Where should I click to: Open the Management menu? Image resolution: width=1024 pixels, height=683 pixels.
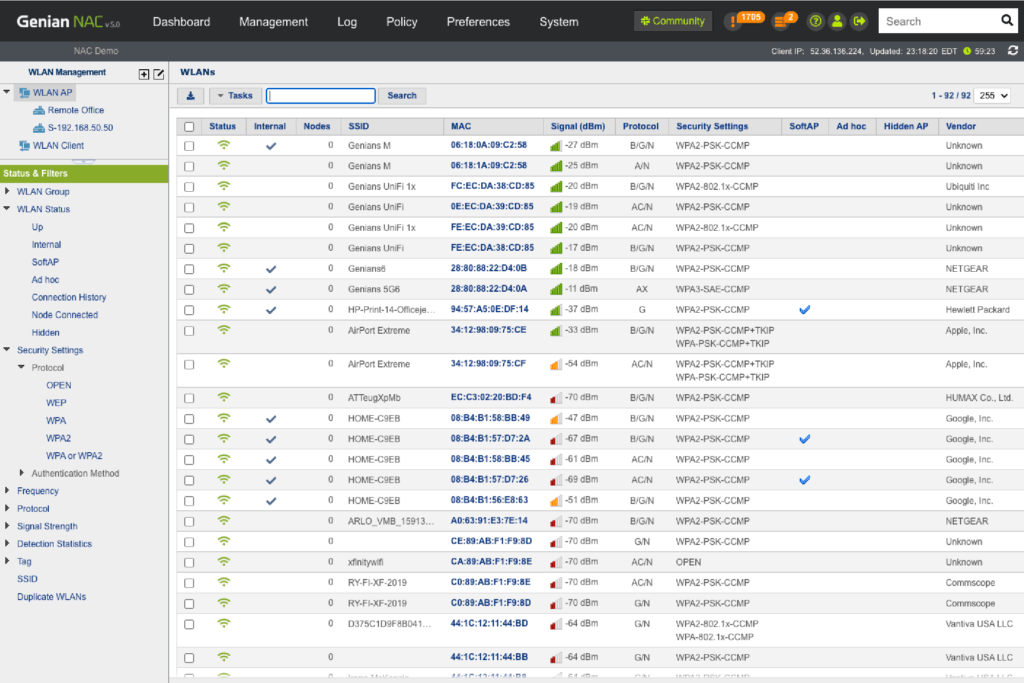point(273,22)
